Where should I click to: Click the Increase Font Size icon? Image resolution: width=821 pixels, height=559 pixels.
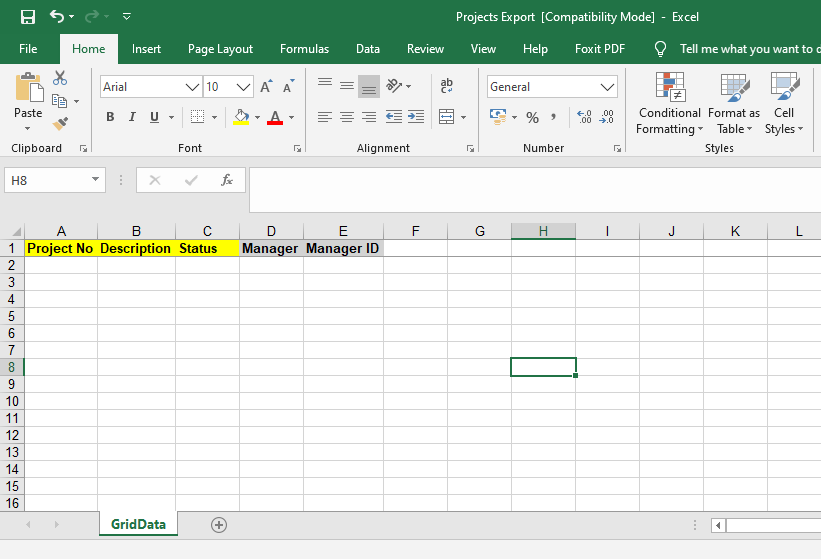click(x=266, y=87)
